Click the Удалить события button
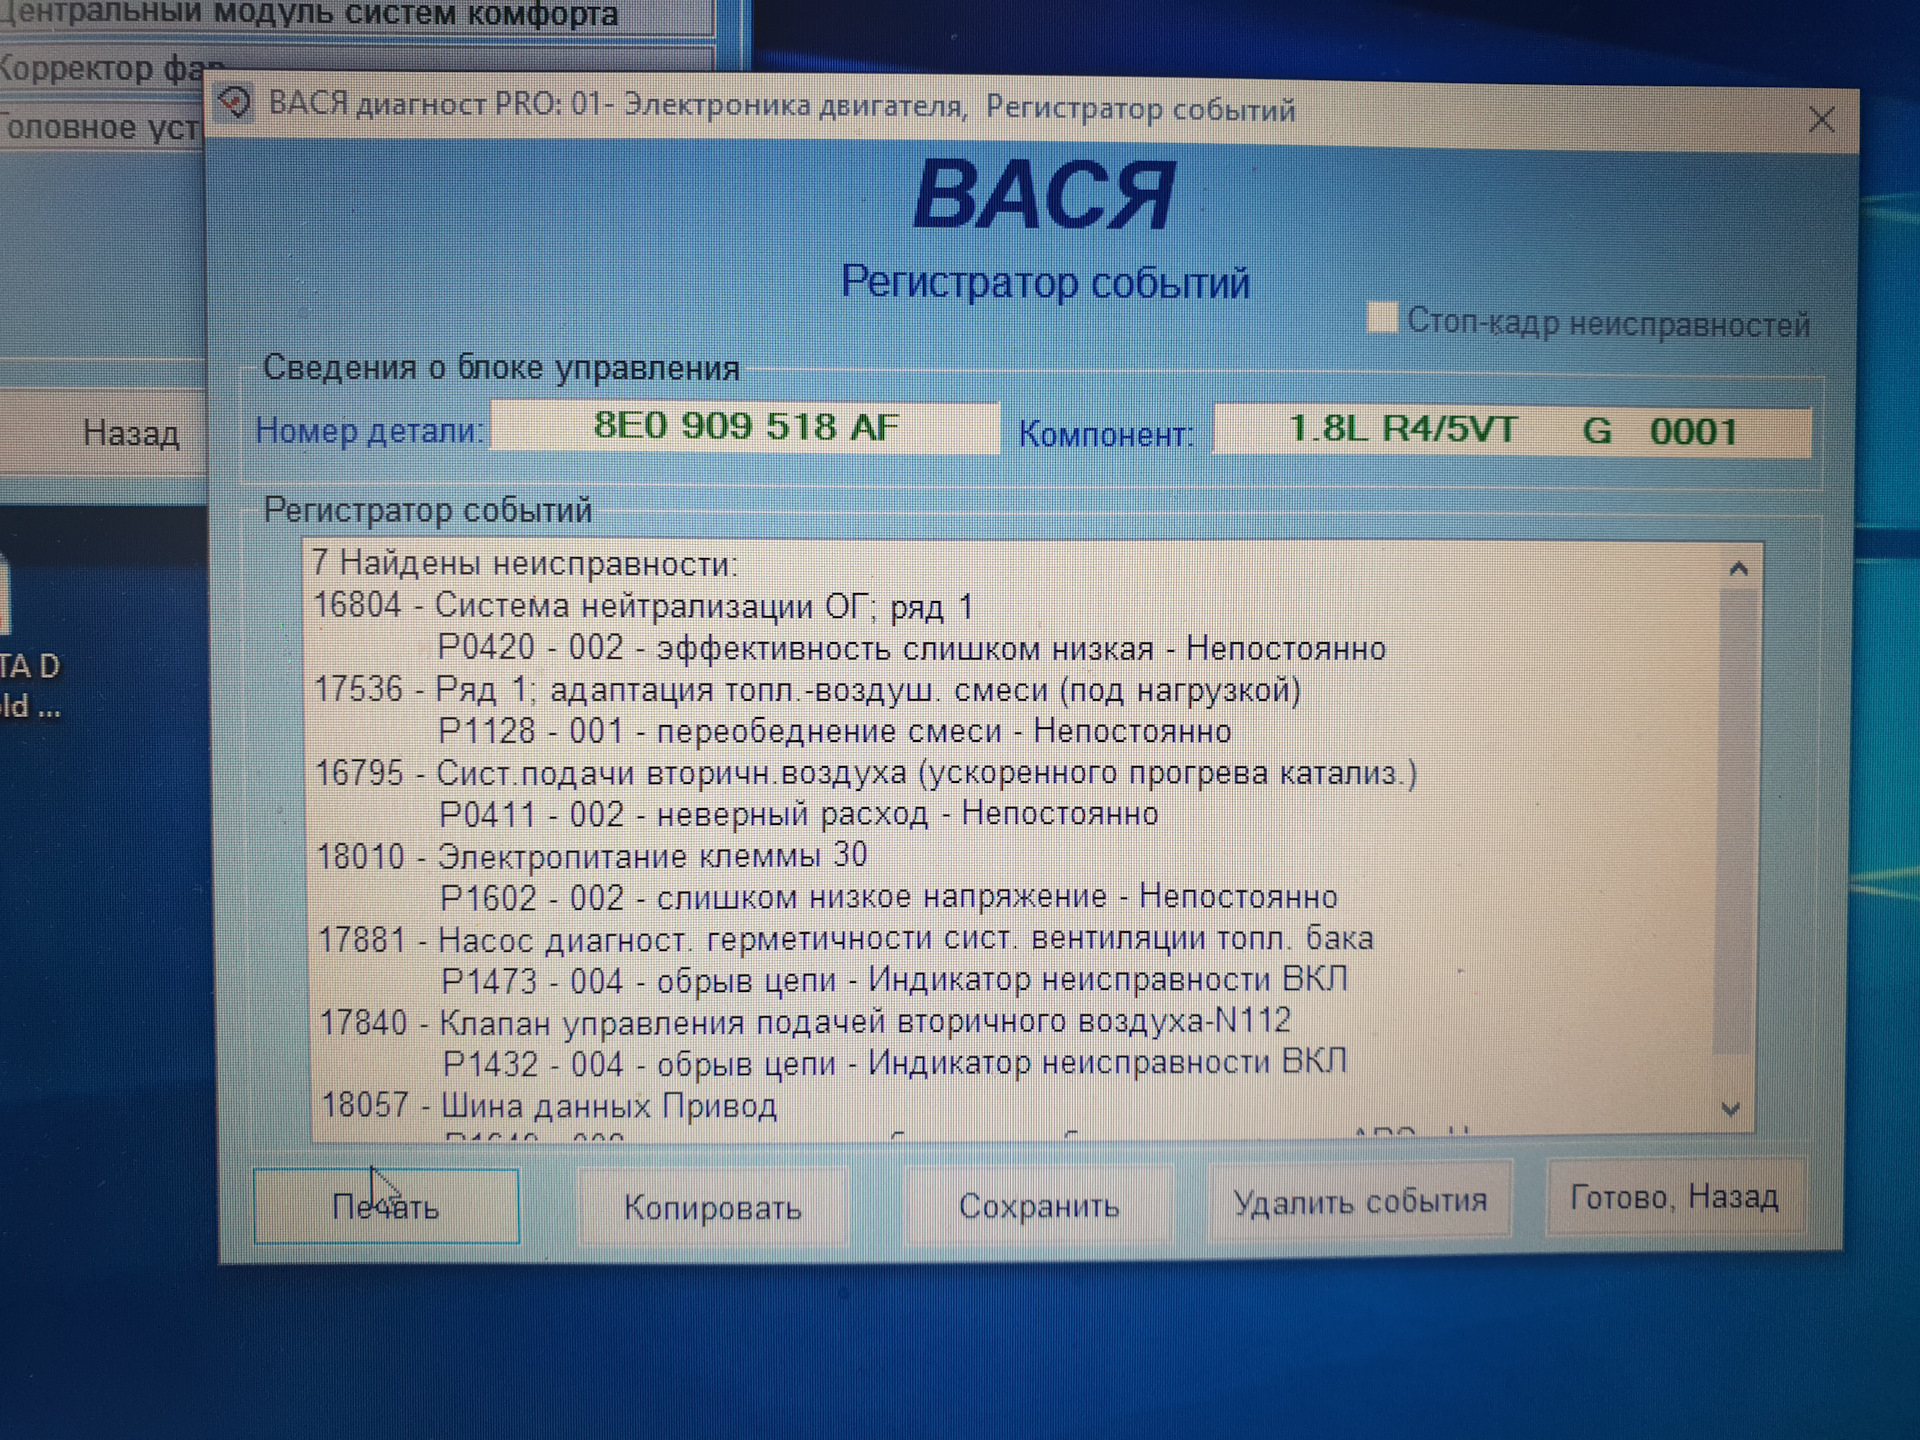Viewport: 1920px width, 1440px height. [1360, 1200]
